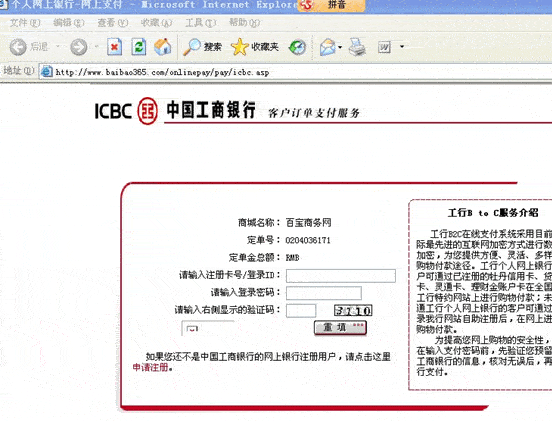Open Search with magnifying glass icon
552x421 pixels.
pyautogui.click(x=203, y=47)
